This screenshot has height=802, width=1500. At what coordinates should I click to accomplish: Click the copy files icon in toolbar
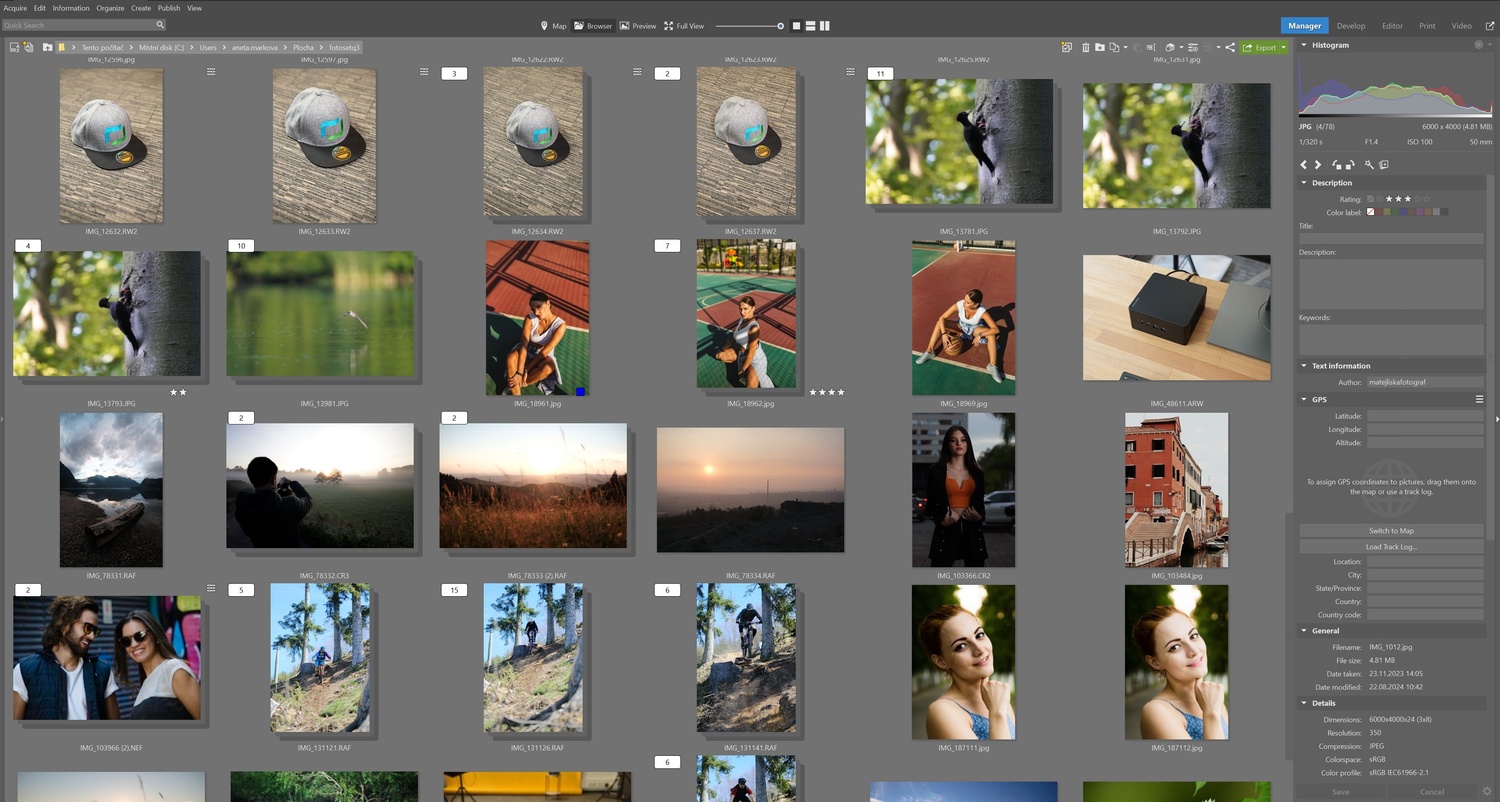coord(1114,47)
